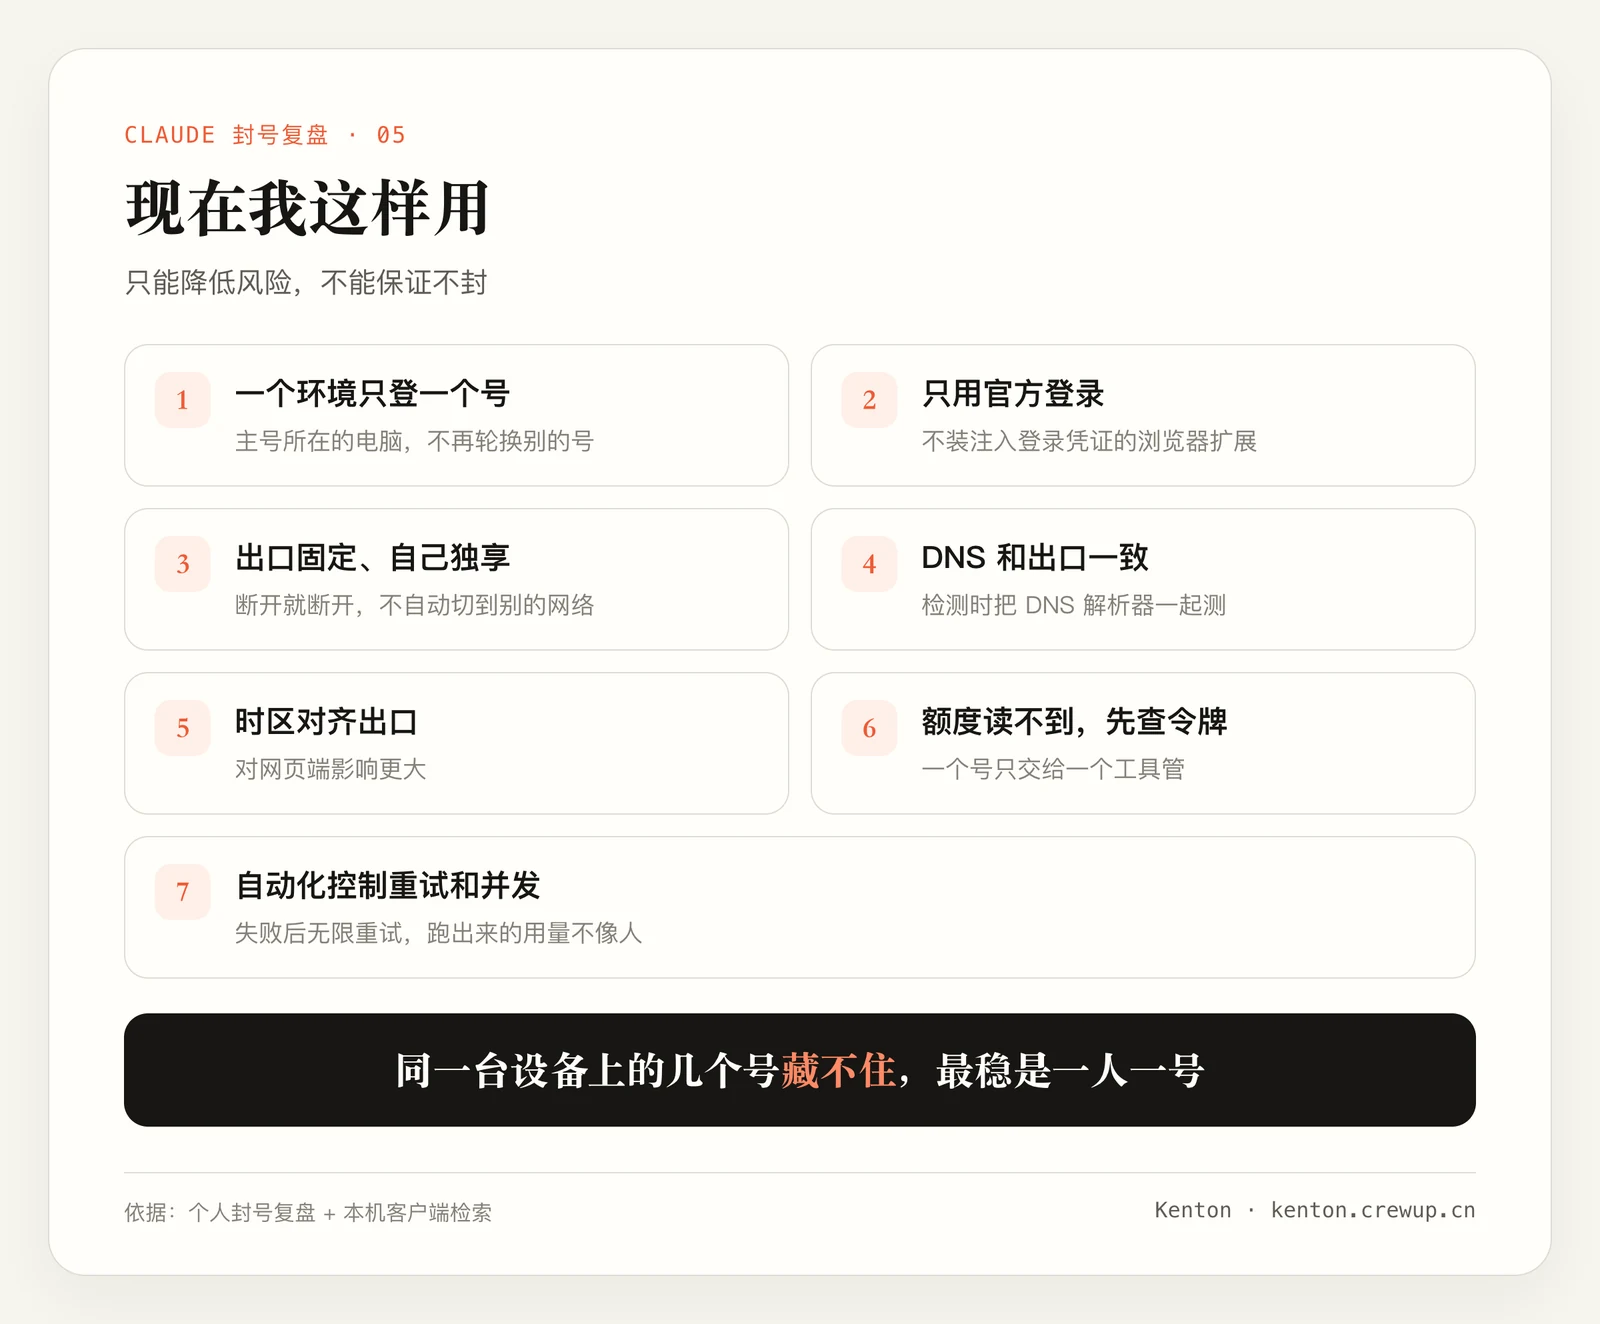The image size is (1600, 1324).
Task: Click the text 检测时把 DNS 解析器一起测
Action: 1074,605
